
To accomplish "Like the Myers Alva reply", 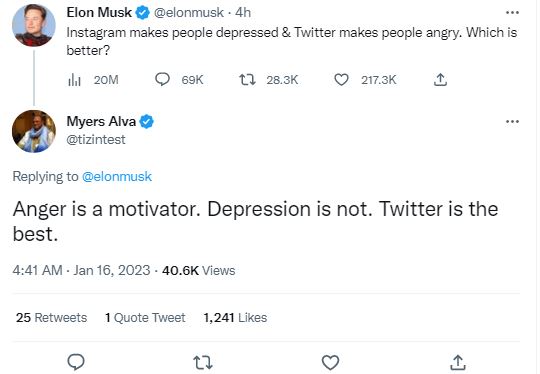I will coord(330,362).
